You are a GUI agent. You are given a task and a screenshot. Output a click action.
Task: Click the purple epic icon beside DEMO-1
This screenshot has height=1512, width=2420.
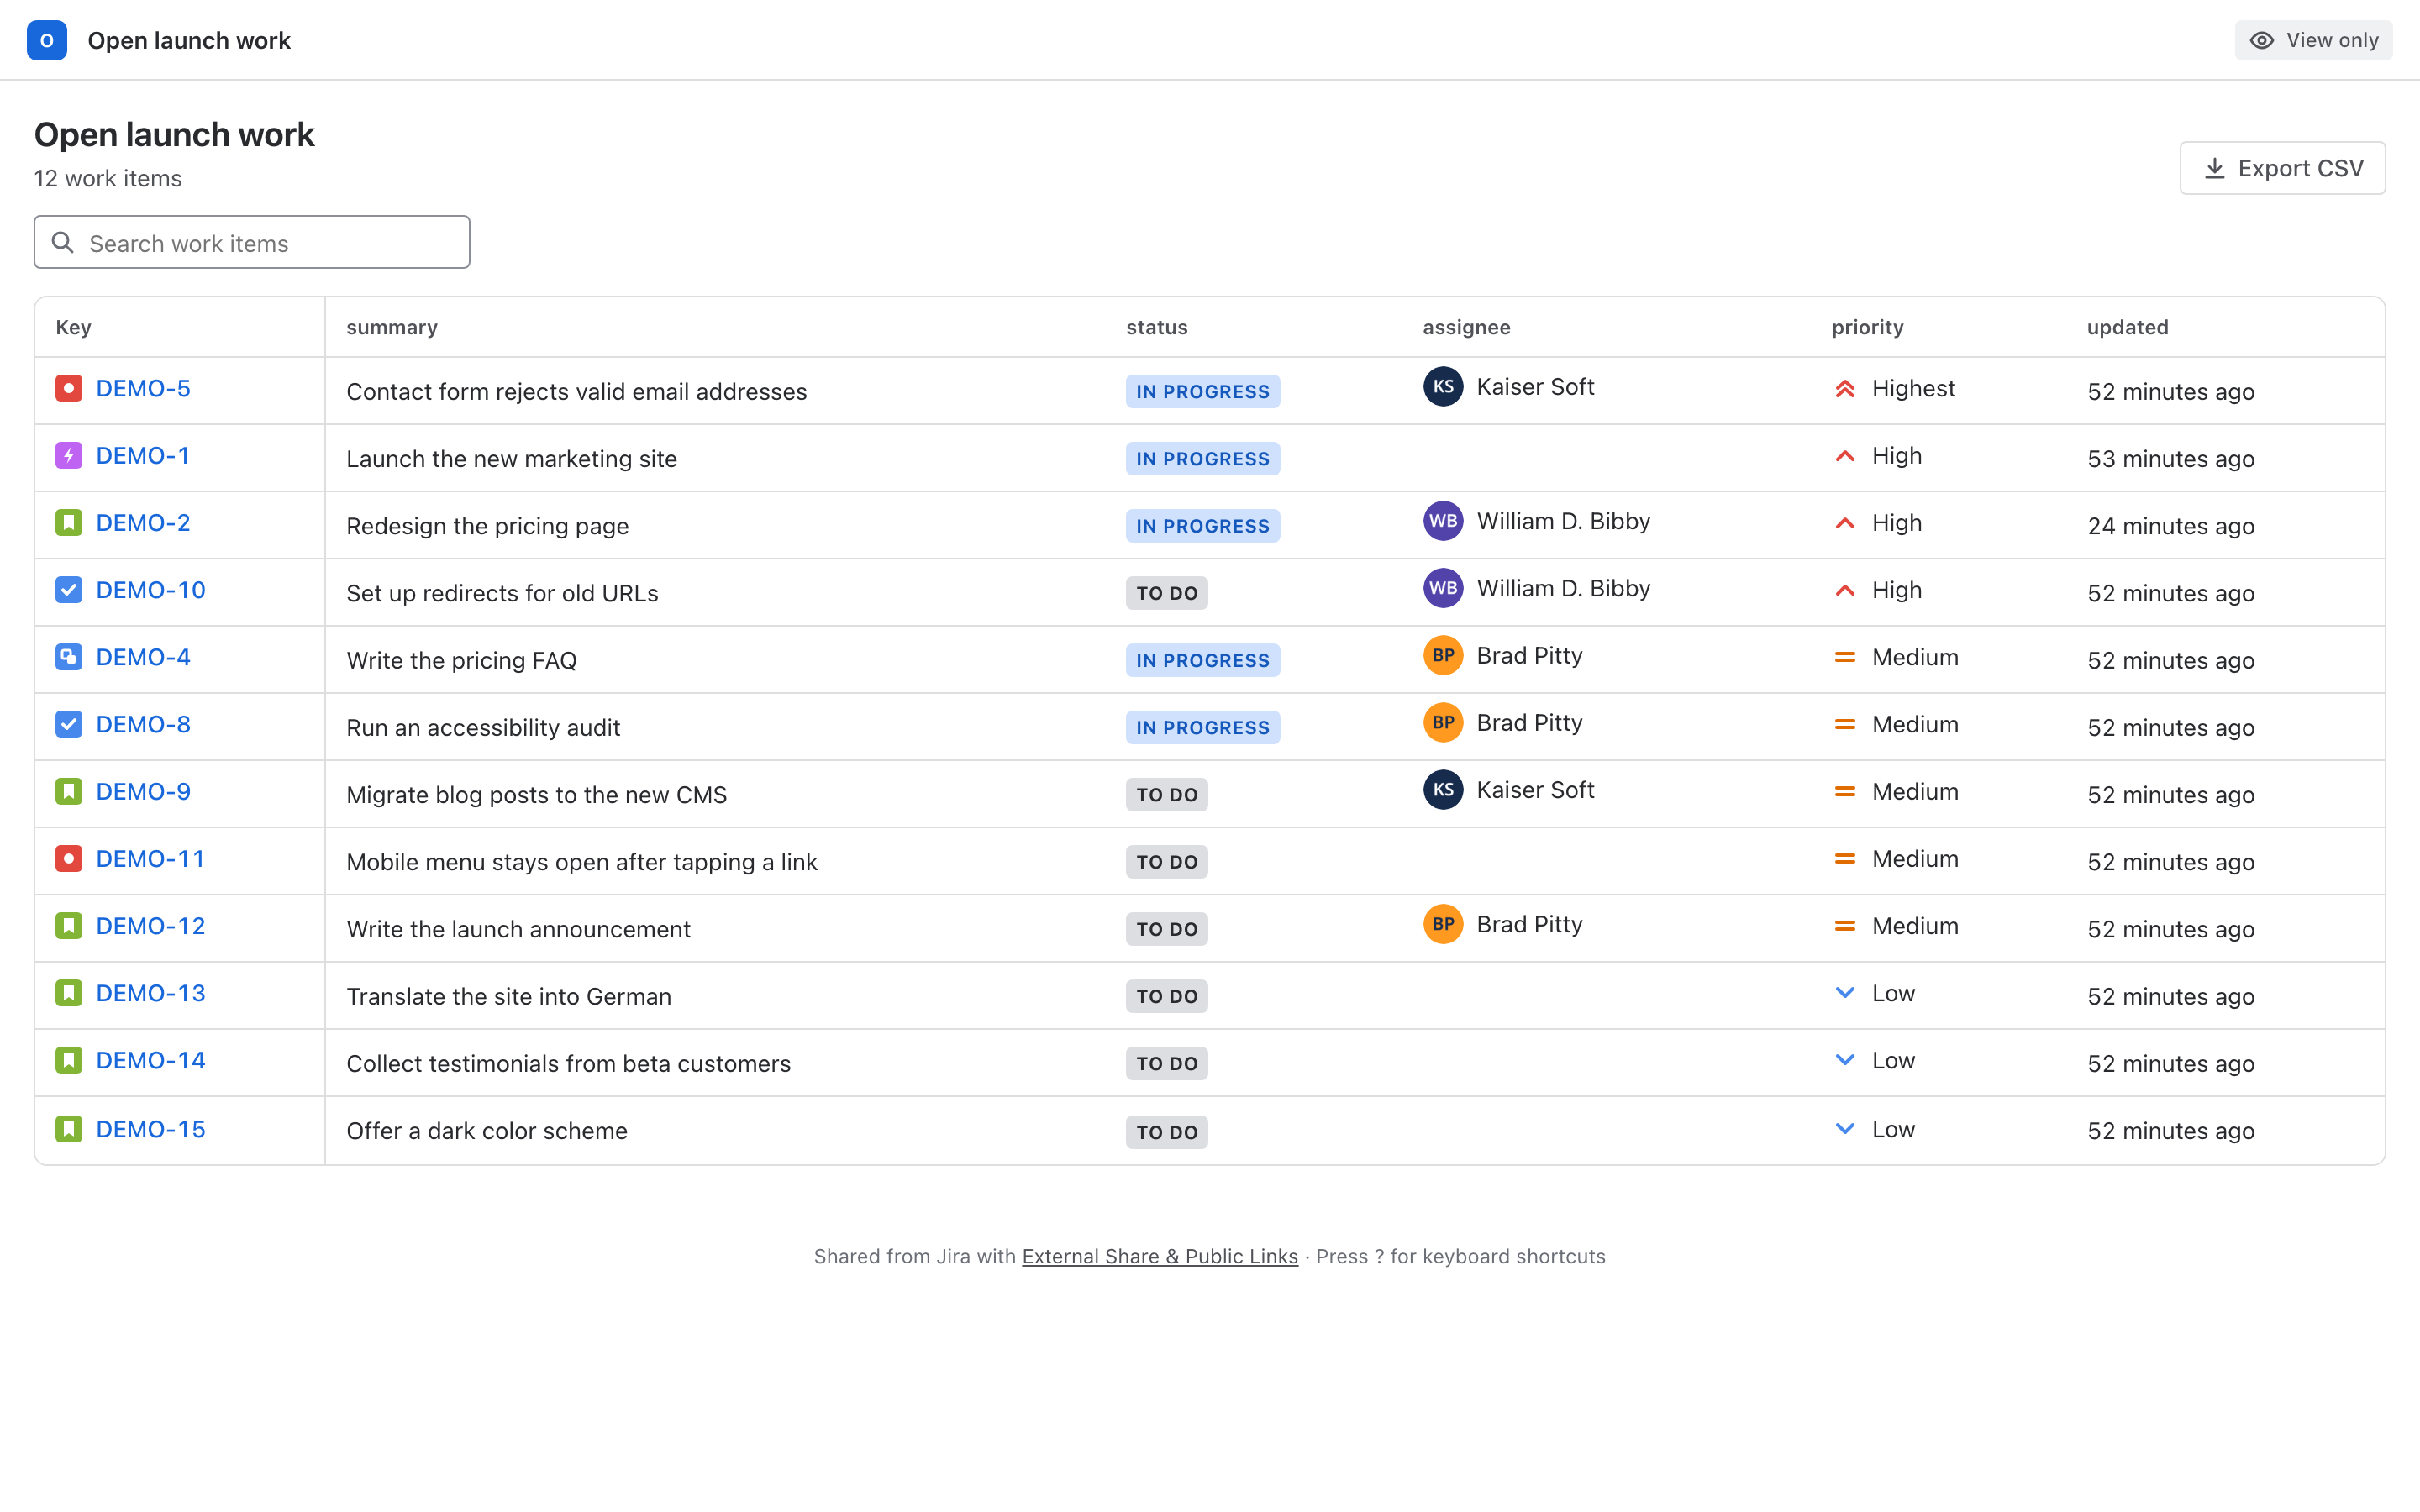[x=69, y=455]
